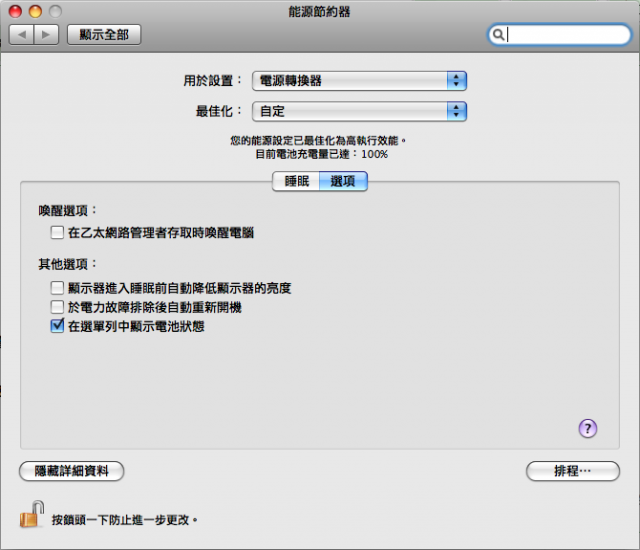This screenshot has width=640, height=550.
Task: Click the forward navigation arrow
Action: [x=46, y=35]
